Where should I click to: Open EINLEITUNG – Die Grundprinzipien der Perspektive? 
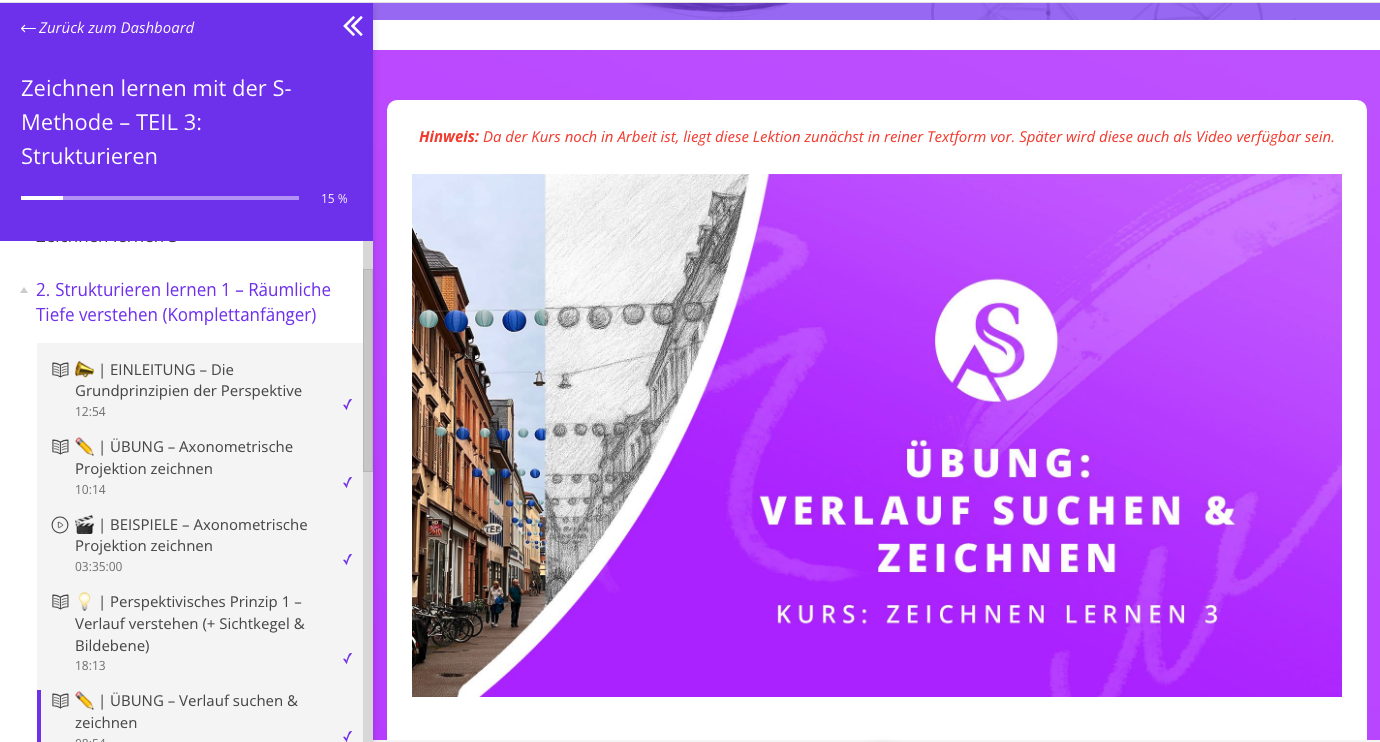(188, 380)
